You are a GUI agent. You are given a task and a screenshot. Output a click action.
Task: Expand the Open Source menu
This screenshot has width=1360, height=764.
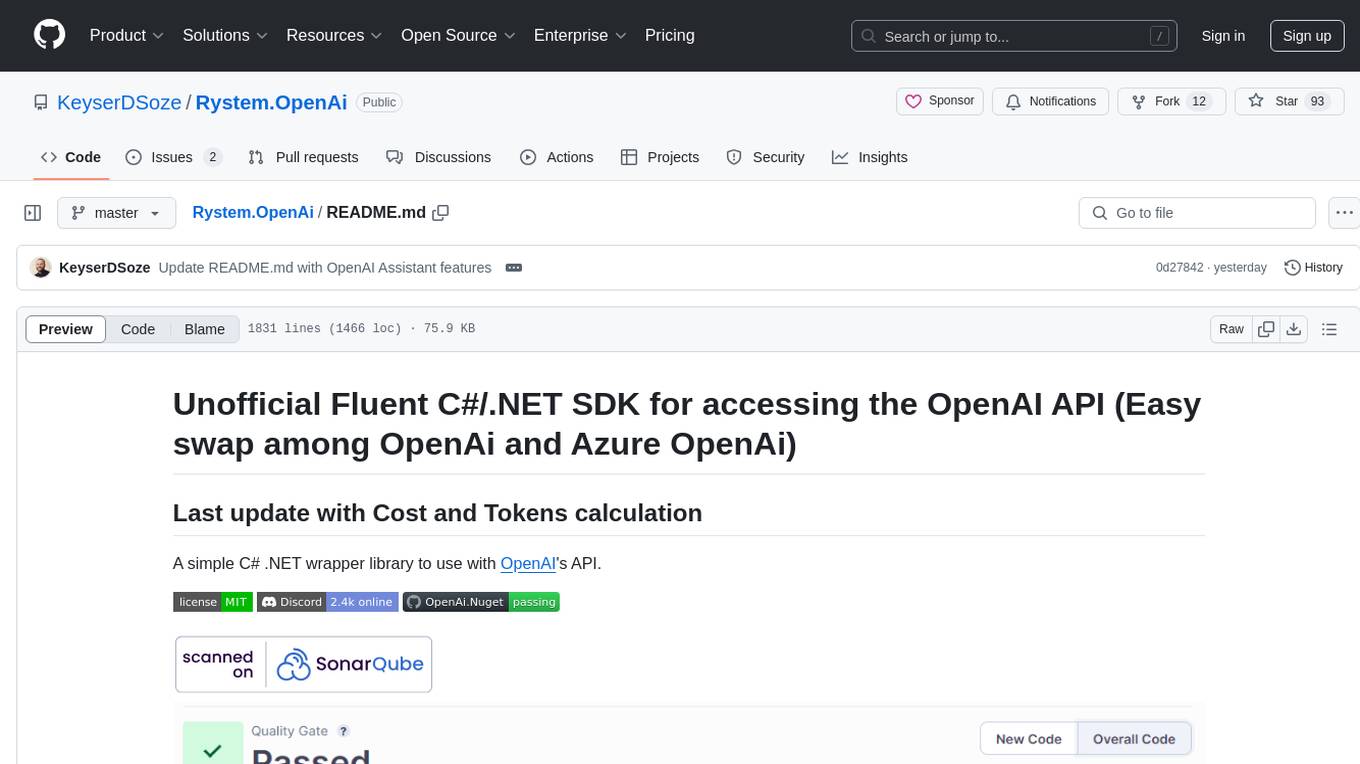[458, 35]
